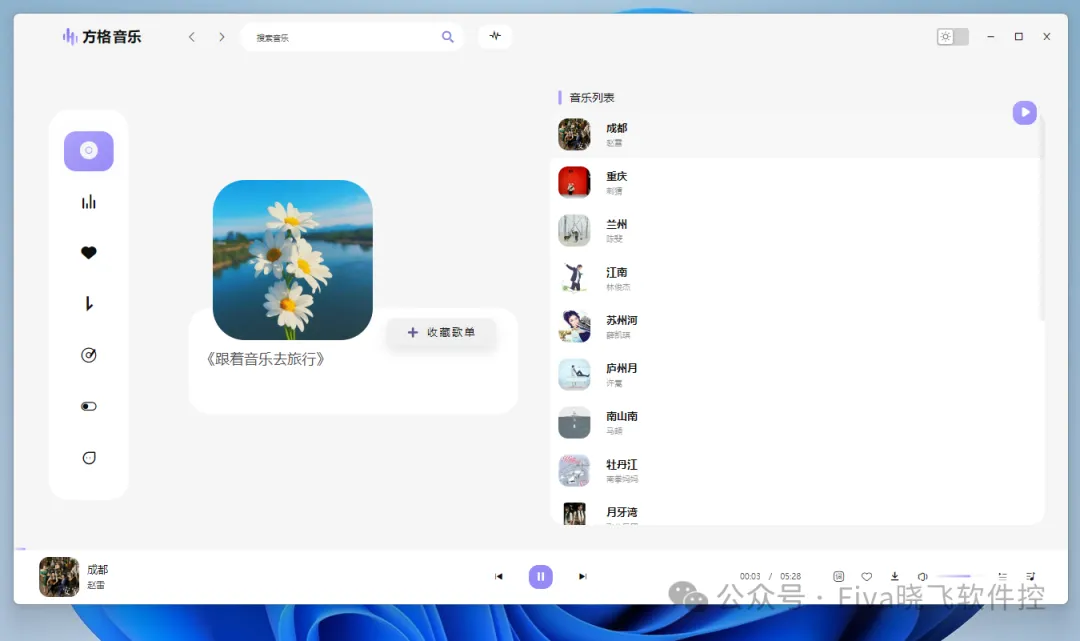
Task: Click the playback progress bar above player
Action: tap(541, 549)
